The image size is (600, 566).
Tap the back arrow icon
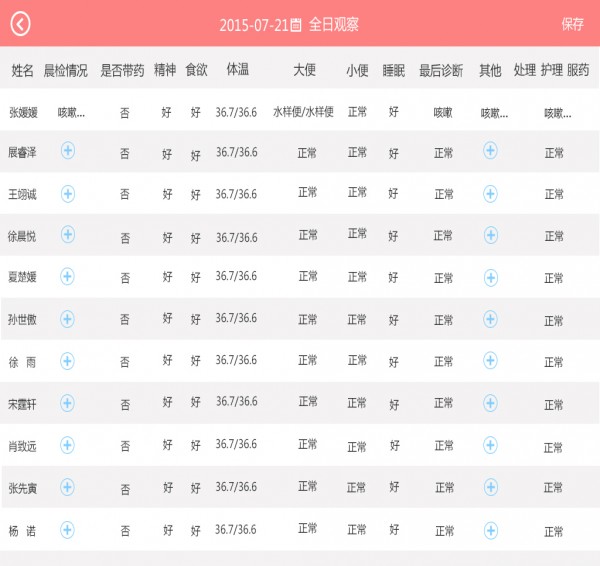(21, 24)
